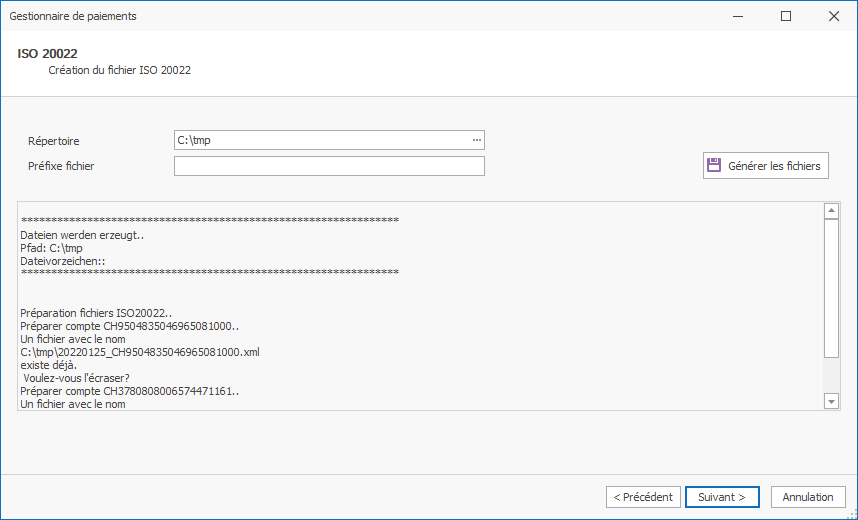This screenshot has height=520, width=858.
Task: Click the 'Voulez-vous l'écraser?' log line
Action: (82, 379)
